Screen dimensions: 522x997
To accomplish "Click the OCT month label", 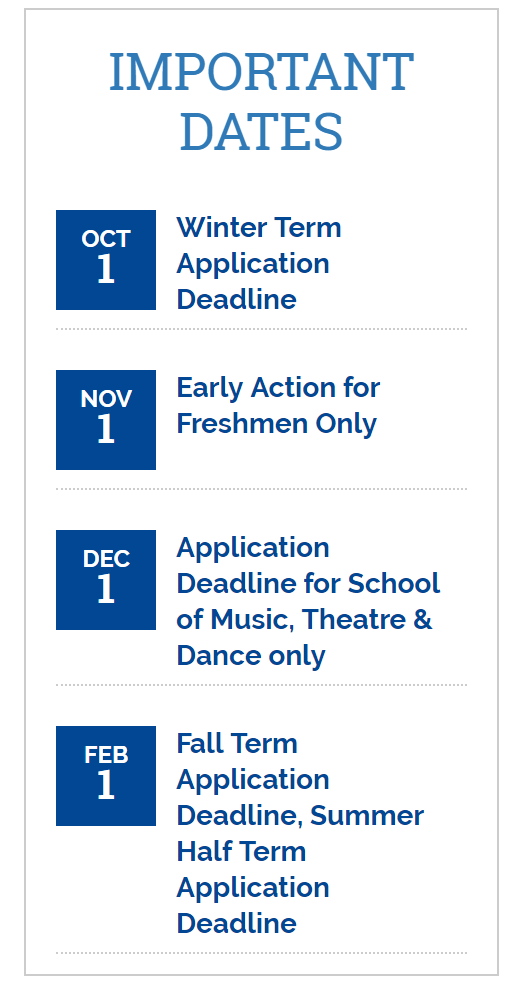I will click(x=106, y=238).
